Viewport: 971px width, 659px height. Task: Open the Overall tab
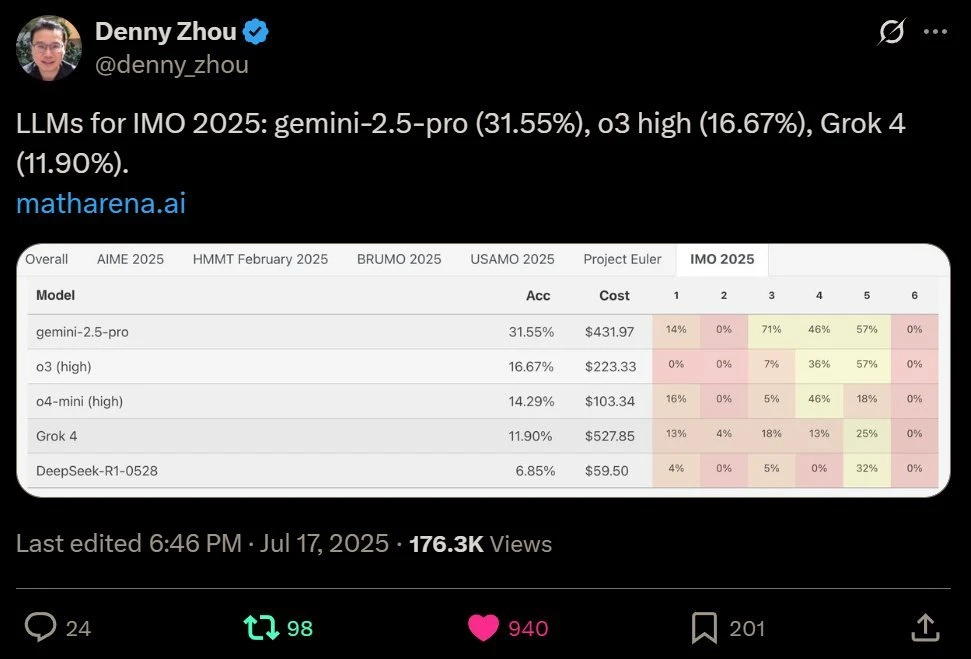[46, 259]
